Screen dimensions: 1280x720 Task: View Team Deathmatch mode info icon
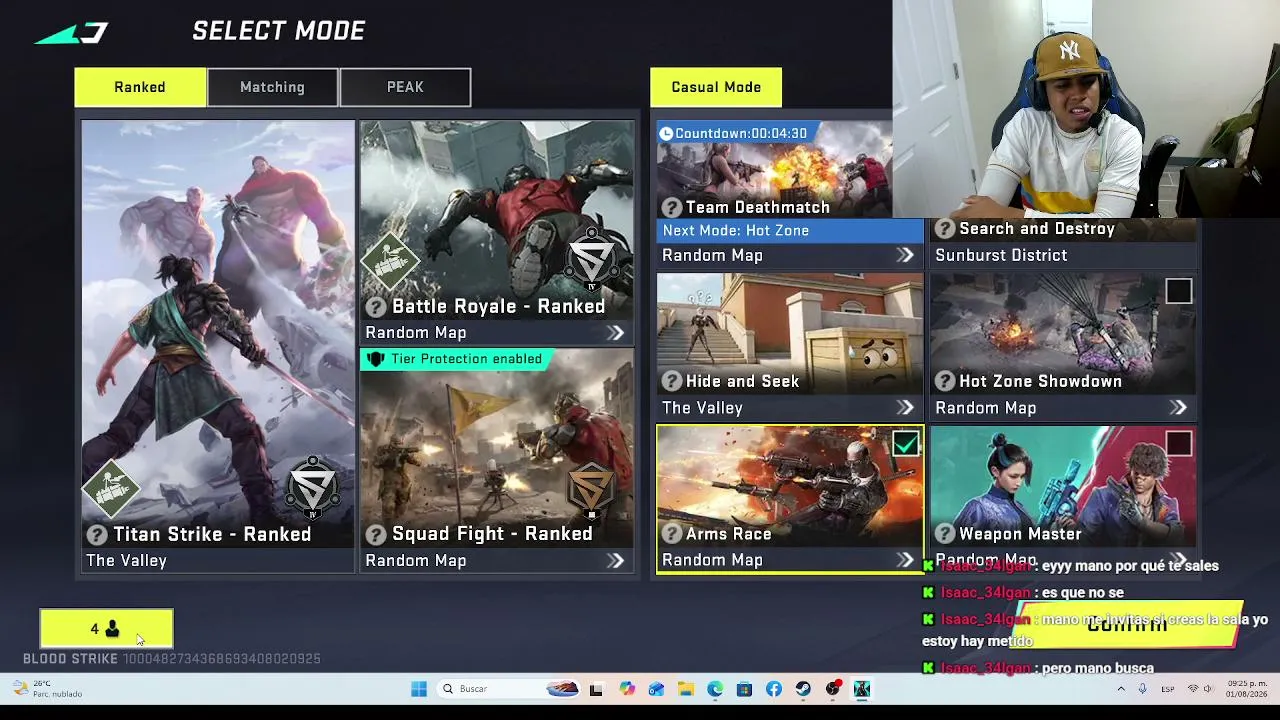point(672,208)
